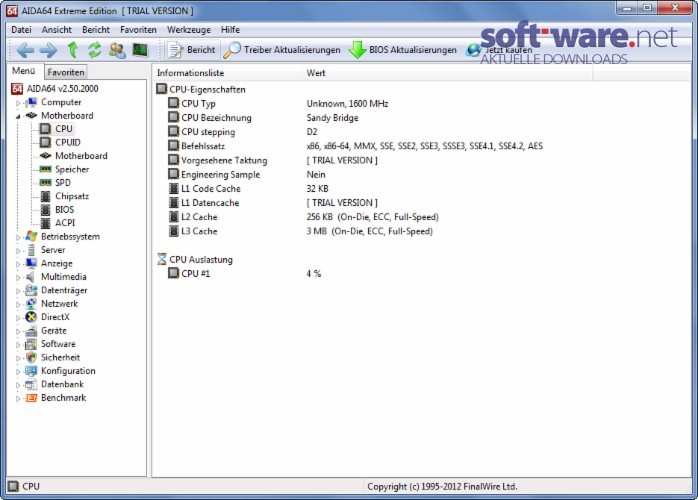
Task: Open the Ansicht menu
Action: coord(57,30)
